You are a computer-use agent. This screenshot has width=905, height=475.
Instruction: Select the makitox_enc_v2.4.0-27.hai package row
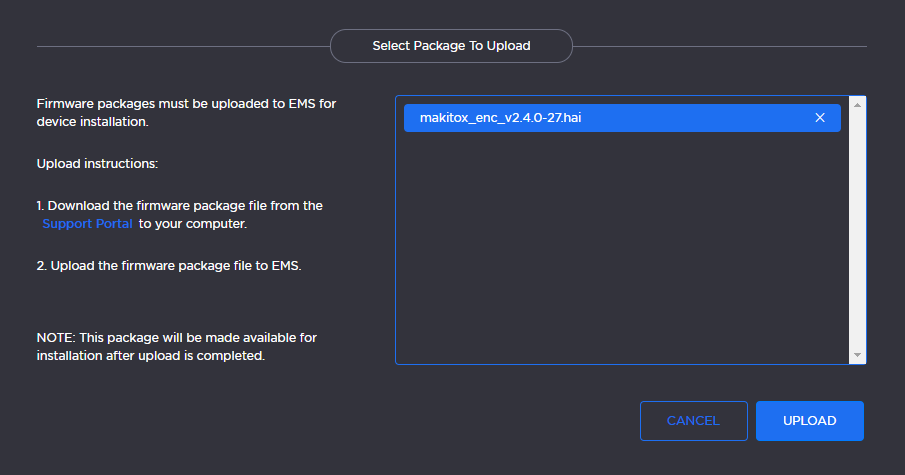[x=600, y=118]
